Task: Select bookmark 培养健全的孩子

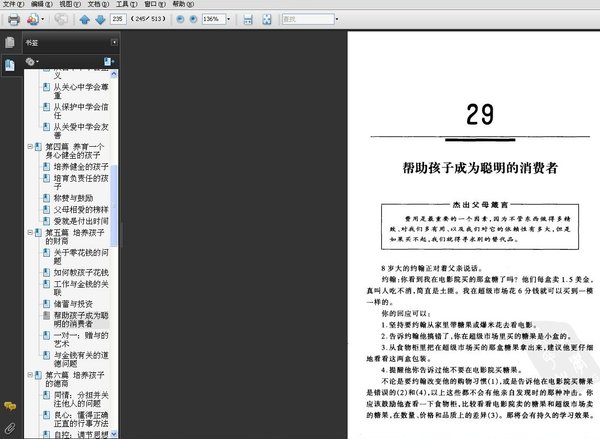Action: click(81, 166)
